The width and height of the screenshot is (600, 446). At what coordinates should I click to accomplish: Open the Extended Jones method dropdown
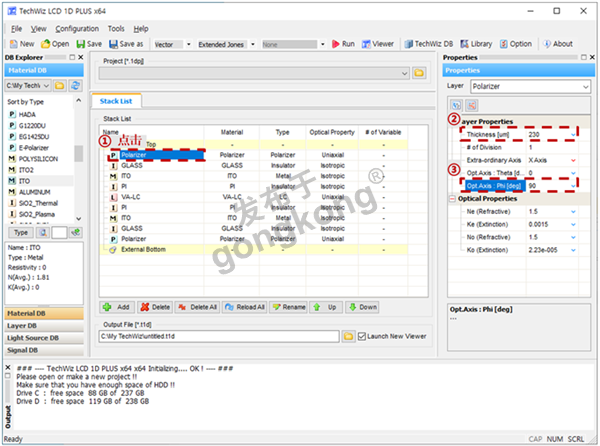253,44
